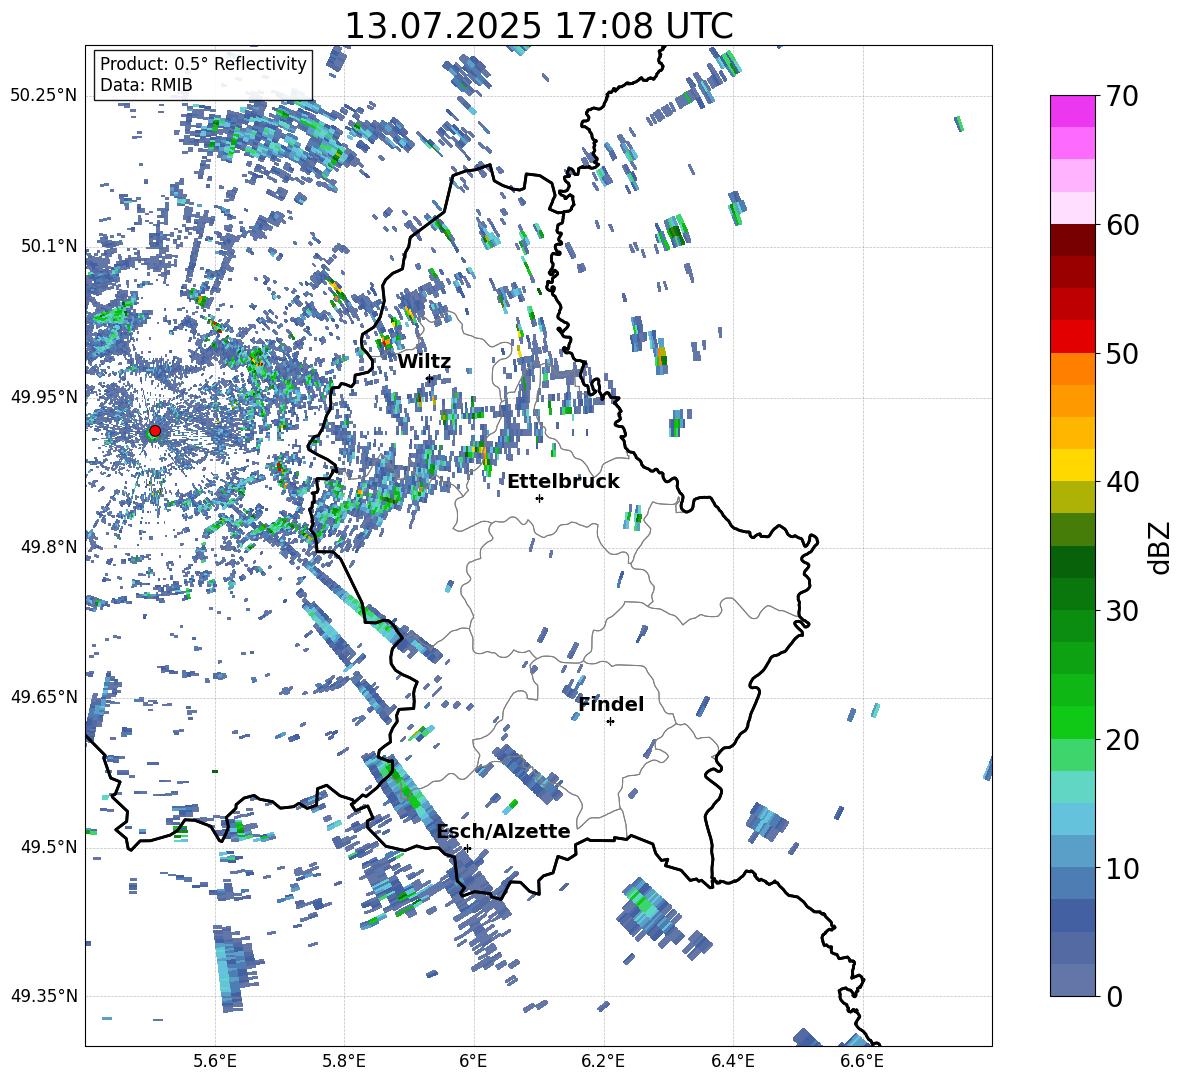
Task: Click the colorbar tick label 20
Action: click(1121, 739)
